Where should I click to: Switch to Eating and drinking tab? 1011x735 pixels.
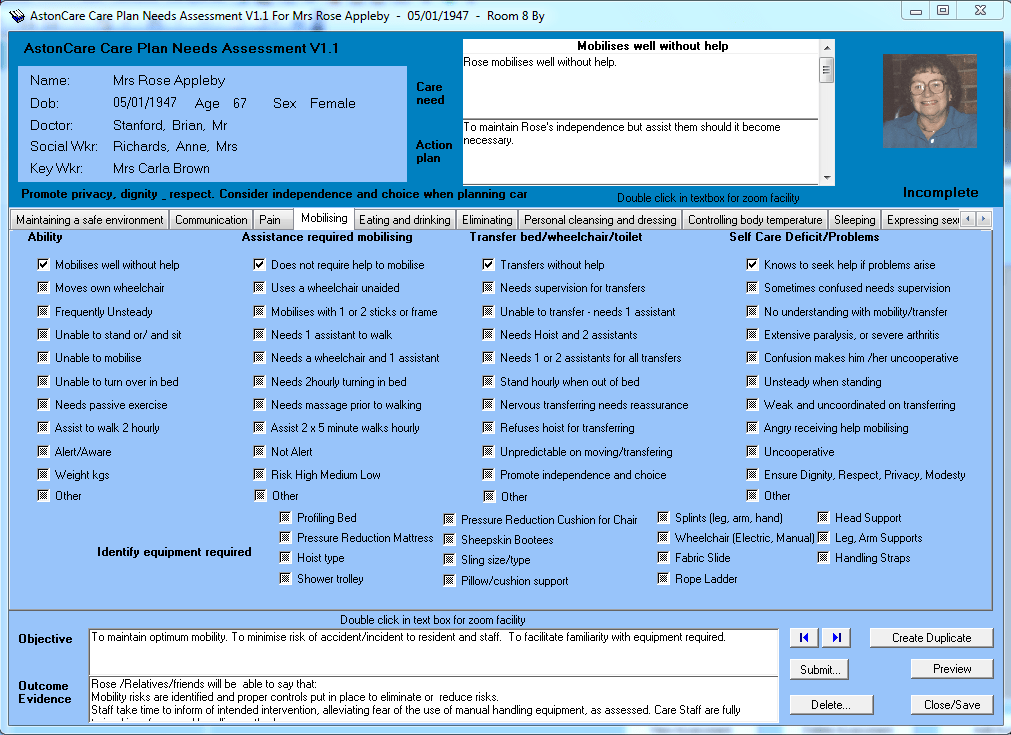[405, 220]
